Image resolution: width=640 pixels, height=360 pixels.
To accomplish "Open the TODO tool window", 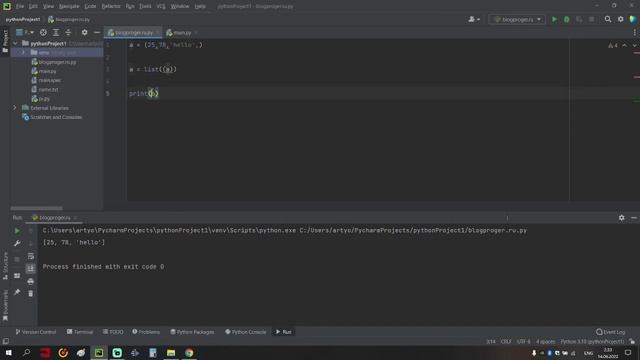I will pos(113,332).
